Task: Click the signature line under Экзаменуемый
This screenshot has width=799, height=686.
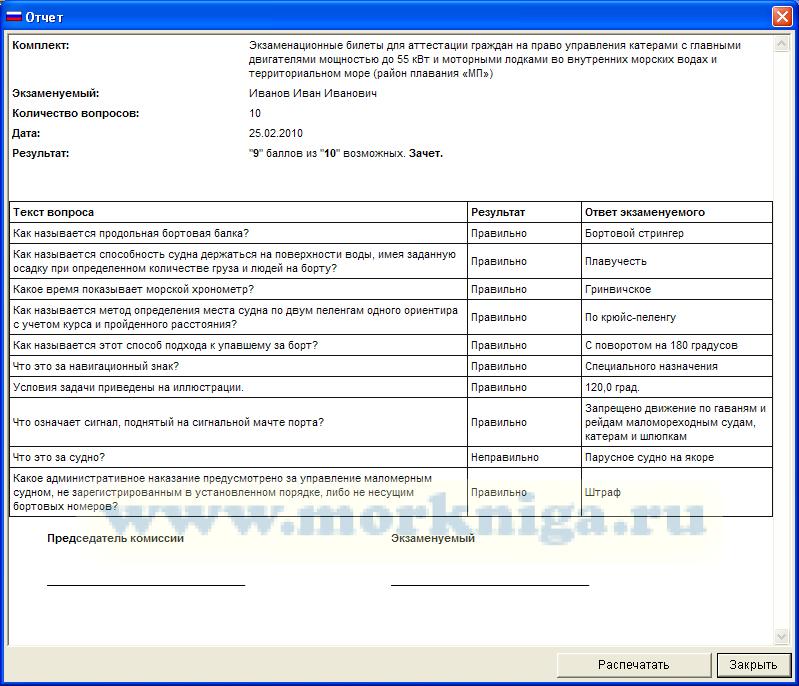Action: (x=489, y=583)
